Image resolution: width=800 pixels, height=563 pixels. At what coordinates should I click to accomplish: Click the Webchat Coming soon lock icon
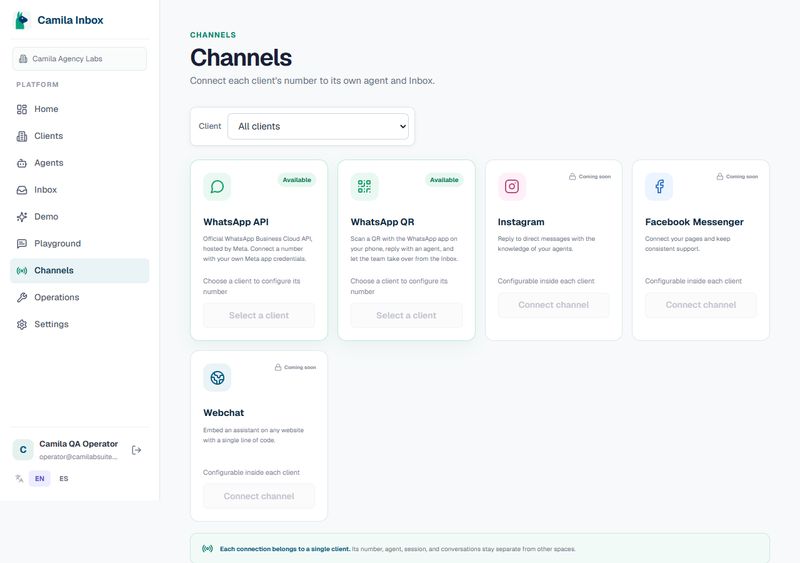point(278,368)
